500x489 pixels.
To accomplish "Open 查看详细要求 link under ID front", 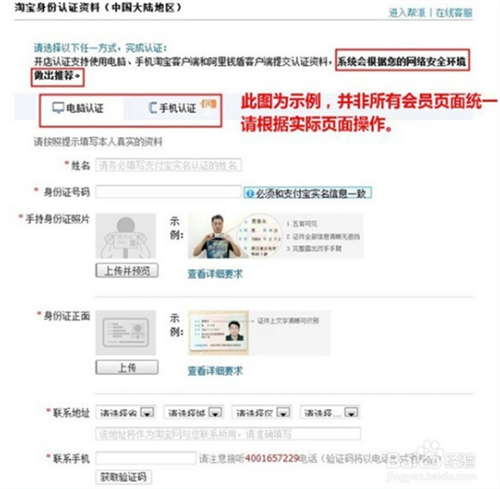I will (215, 371).
